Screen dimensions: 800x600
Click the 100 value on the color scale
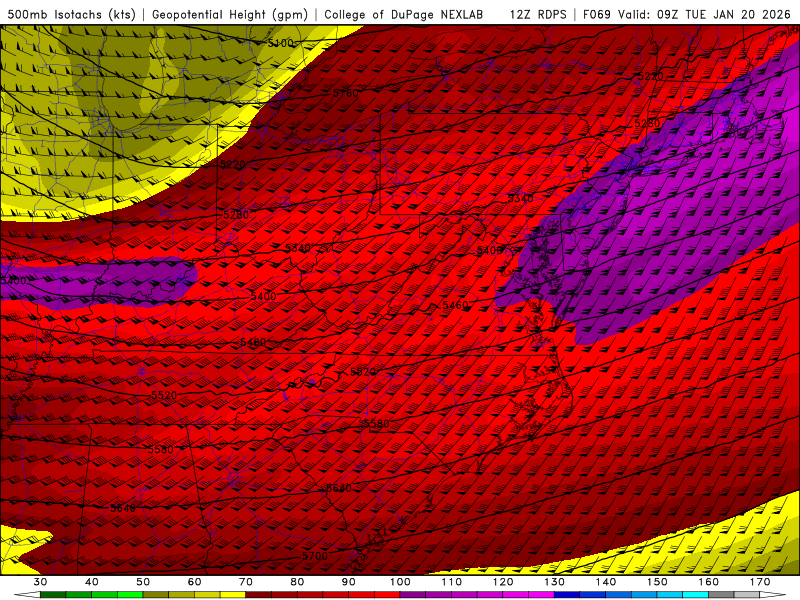pos(400,582)
